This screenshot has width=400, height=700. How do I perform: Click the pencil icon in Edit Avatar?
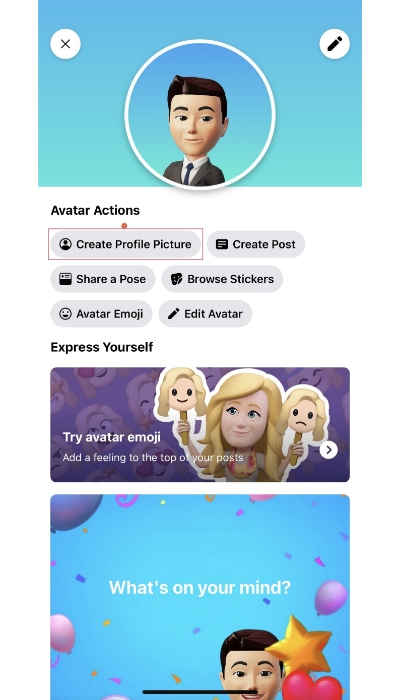[x=174, y=314]
